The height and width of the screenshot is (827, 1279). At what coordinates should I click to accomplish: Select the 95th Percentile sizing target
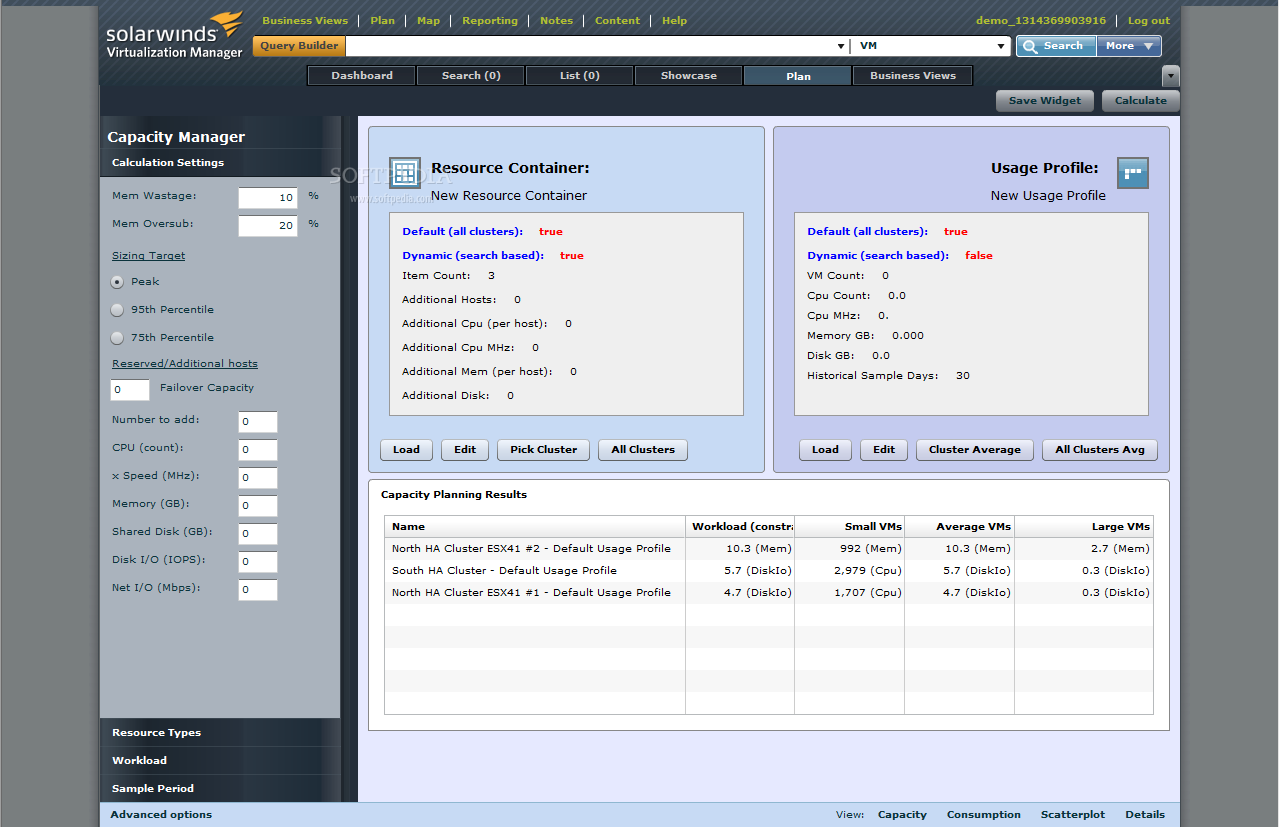pyautogui.click(x=118, y=310)
